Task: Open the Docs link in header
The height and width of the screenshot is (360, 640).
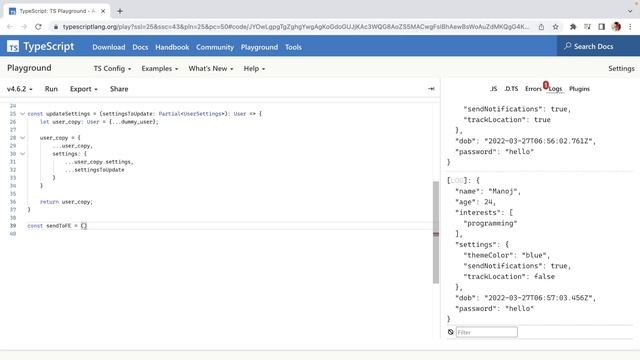Action: point(140,47)
